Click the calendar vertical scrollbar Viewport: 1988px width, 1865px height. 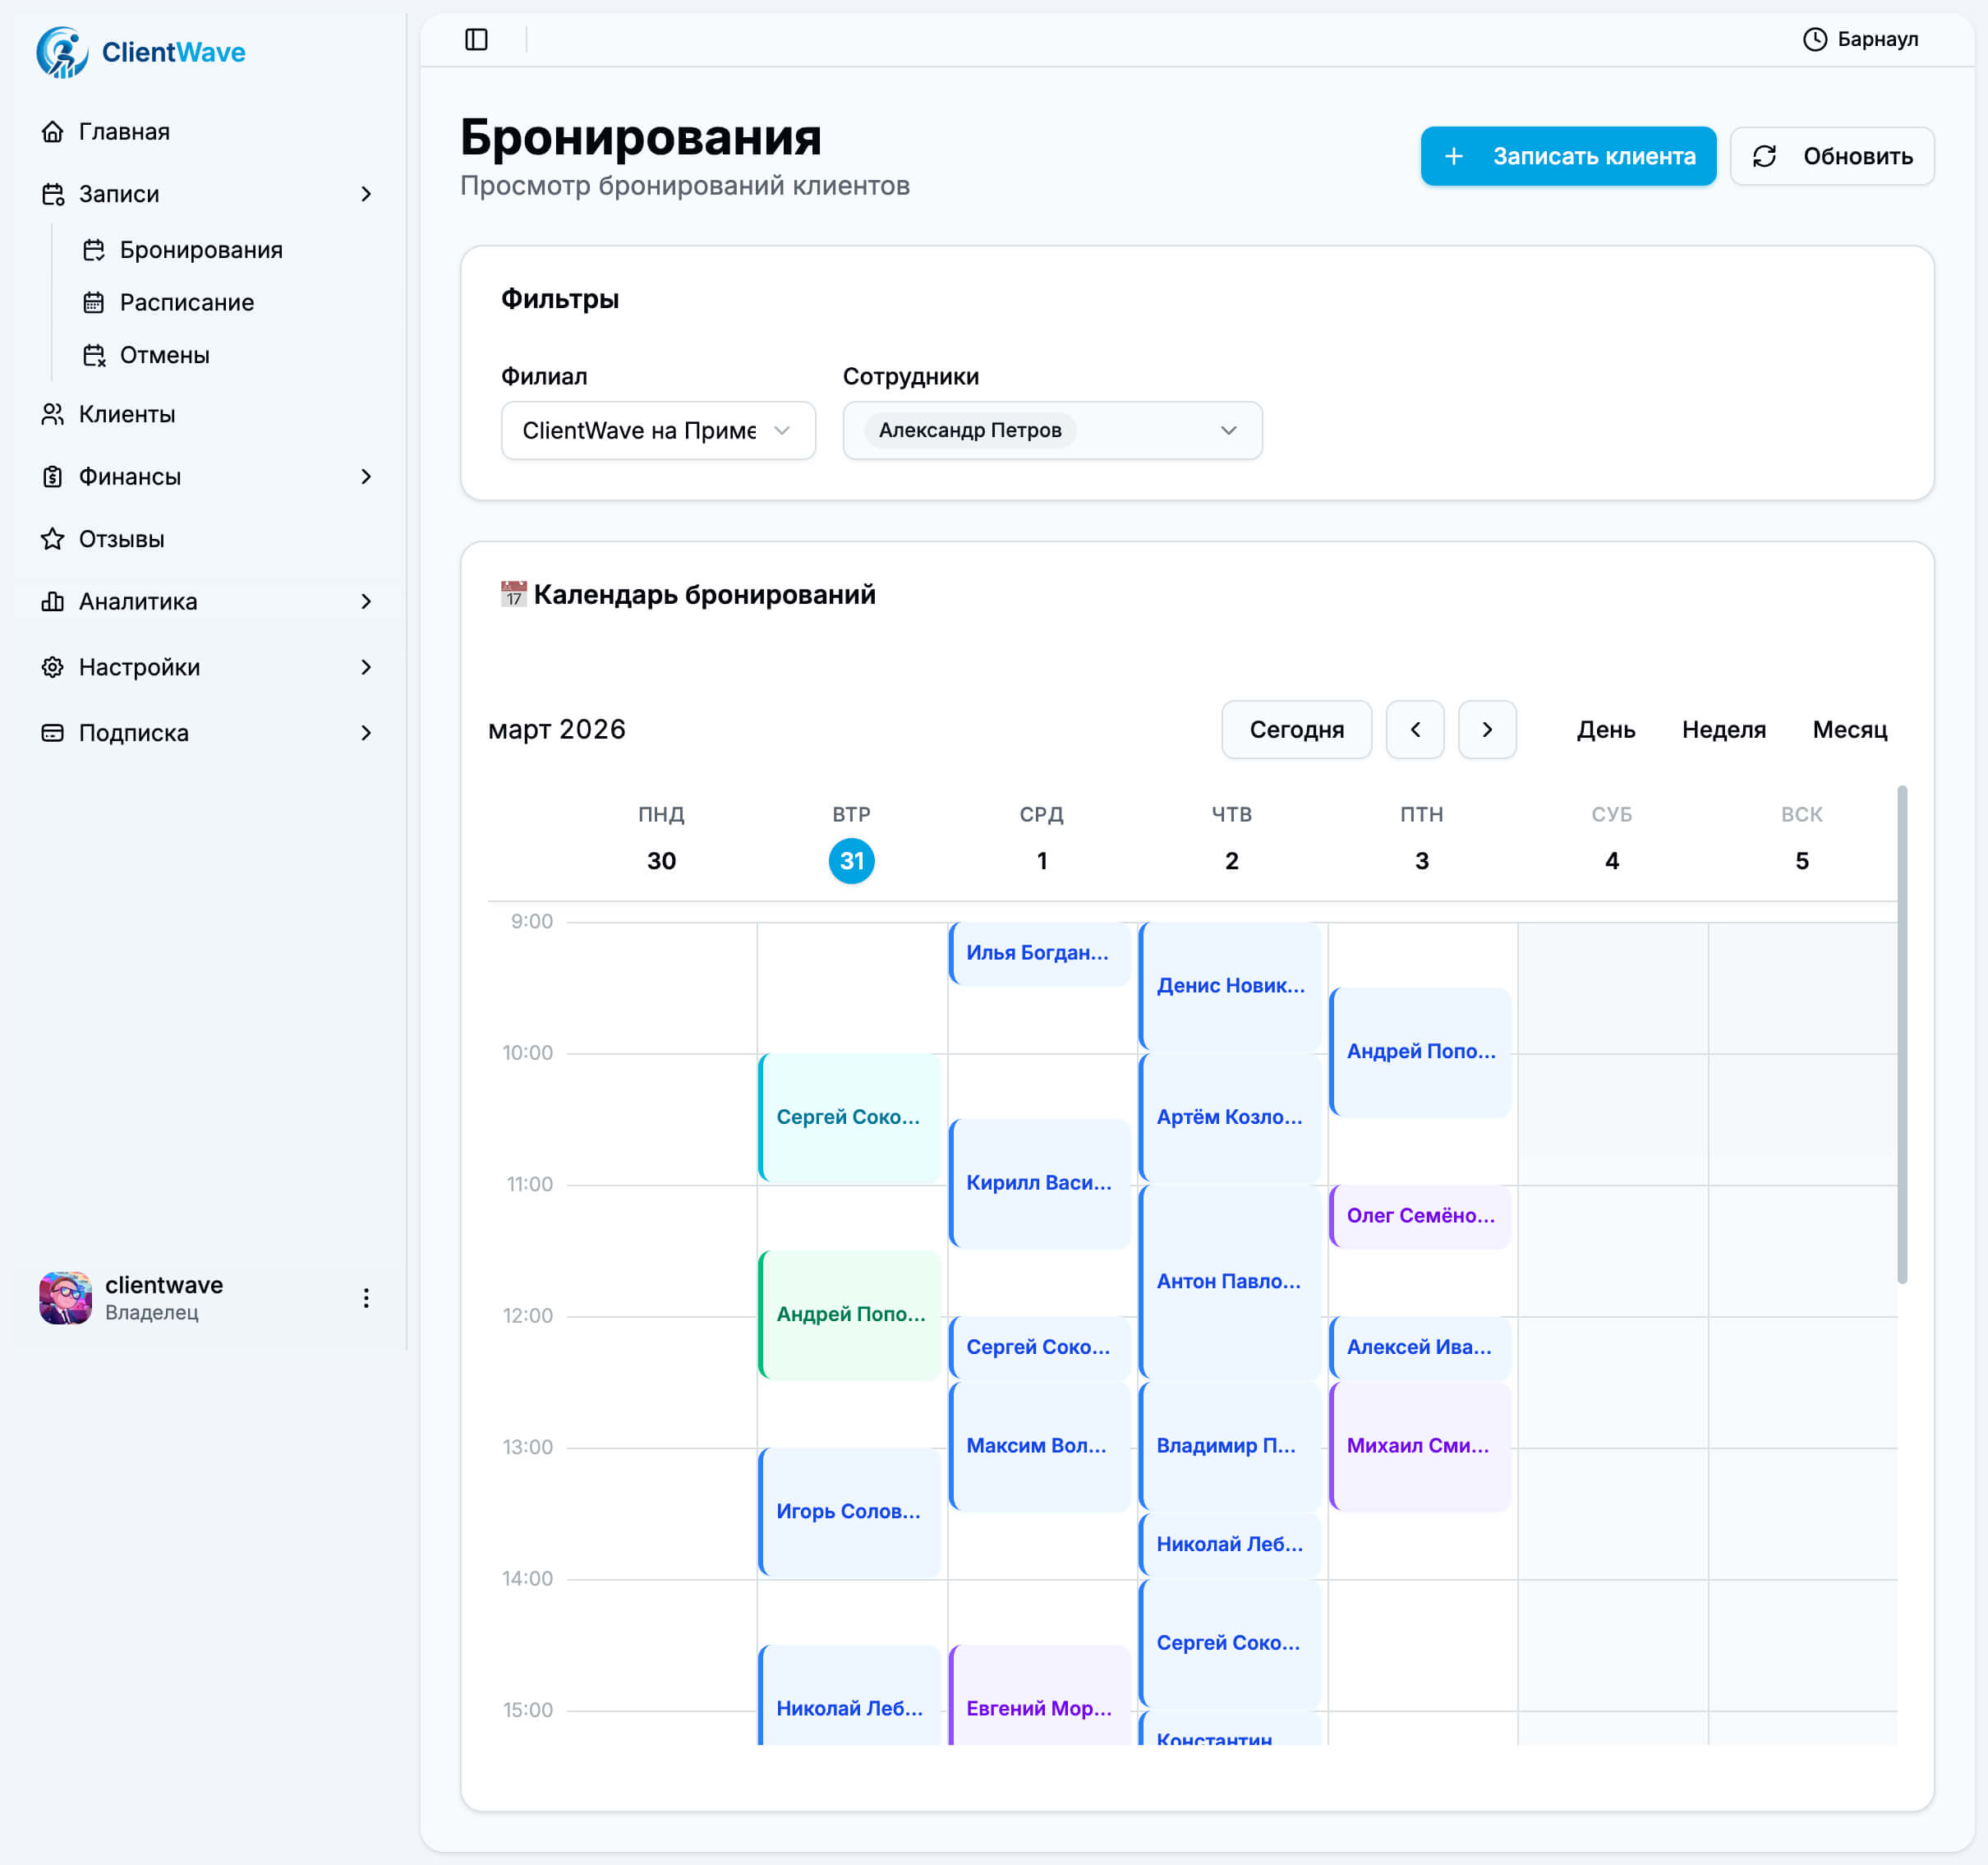(x=1901, y=1034)
